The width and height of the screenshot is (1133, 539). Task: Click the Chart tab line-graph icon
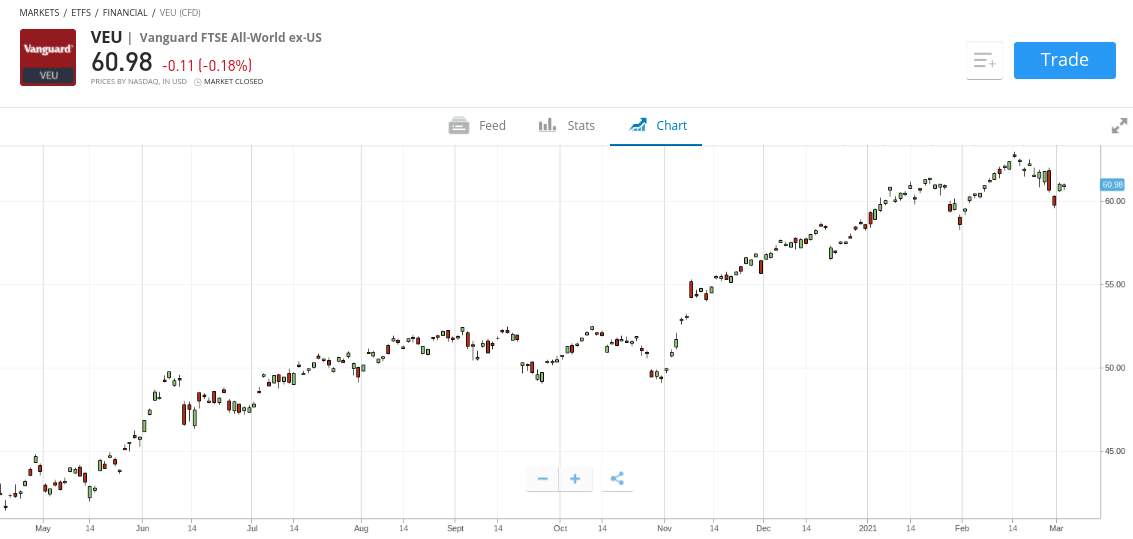click(638, 125)
